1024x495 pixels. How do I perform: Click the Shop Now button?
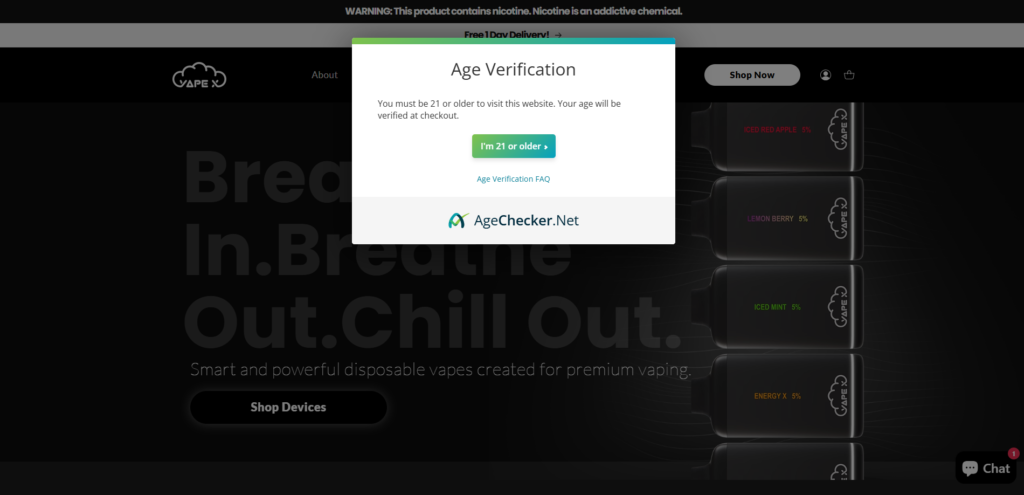[752, 75]
